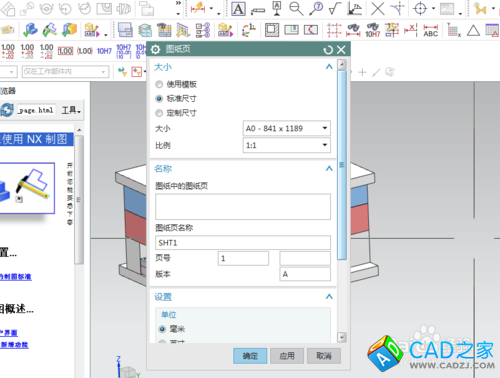Screen dimensions: 500x378
Task: Click the 图纸页名称 field containing SHT1
Action: 243,243
